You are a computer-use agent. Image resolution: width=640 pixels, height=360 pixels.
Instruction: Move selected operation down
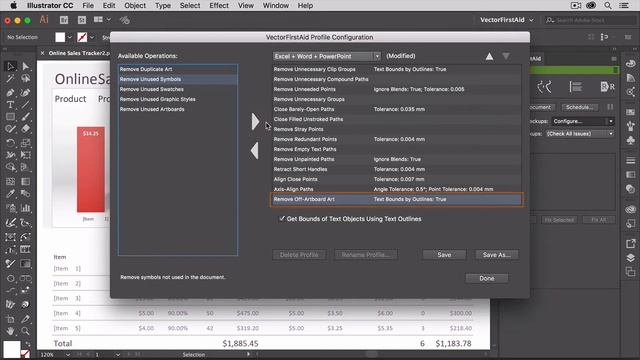point(506,56)
